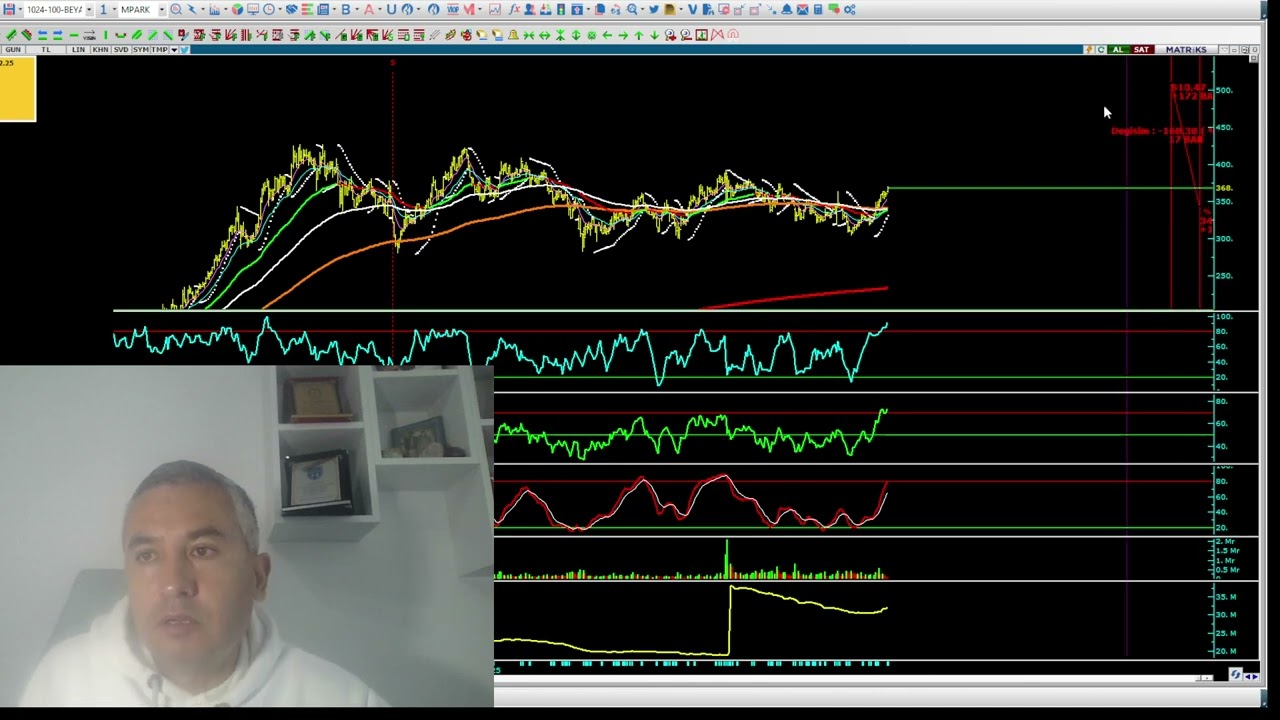The image size is (1280, 720).
Task: Click the green chat bubble icon
Action: [x=834, y=10]
